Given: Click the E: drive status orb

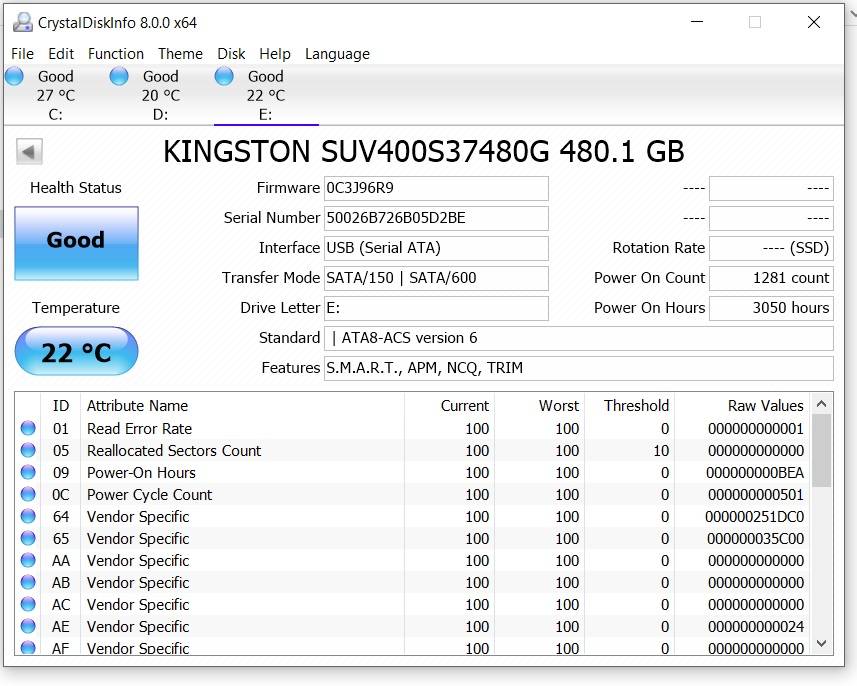Looking at the screenshot, I should pyautogui.click(x=224, y=77).
